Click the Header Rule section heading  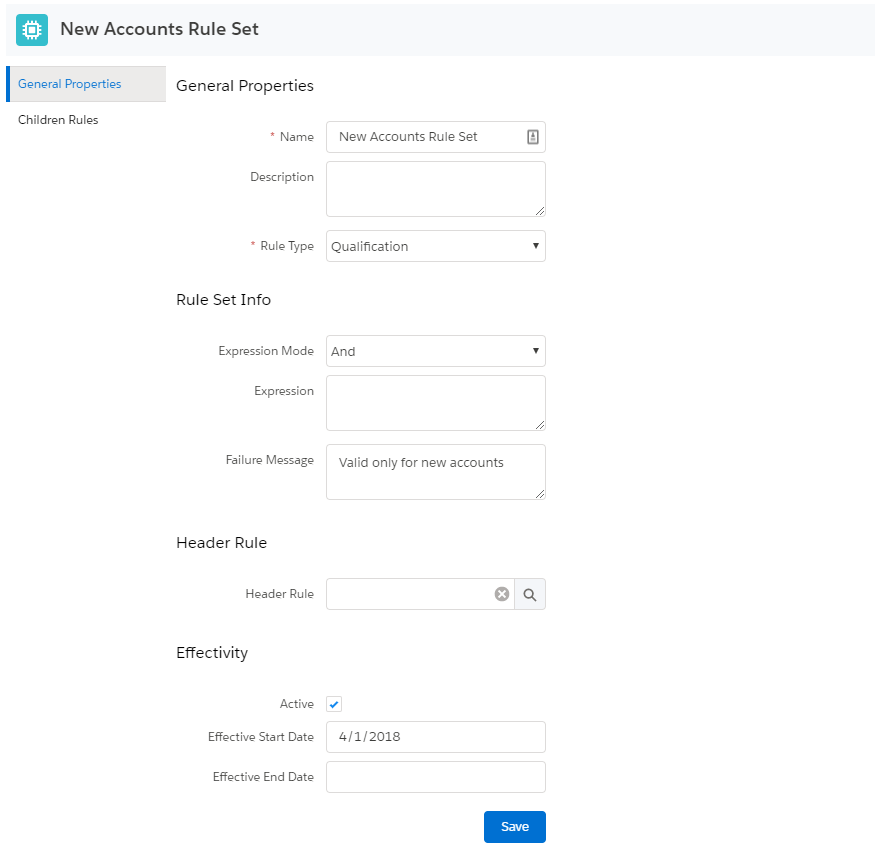[222, 543]
